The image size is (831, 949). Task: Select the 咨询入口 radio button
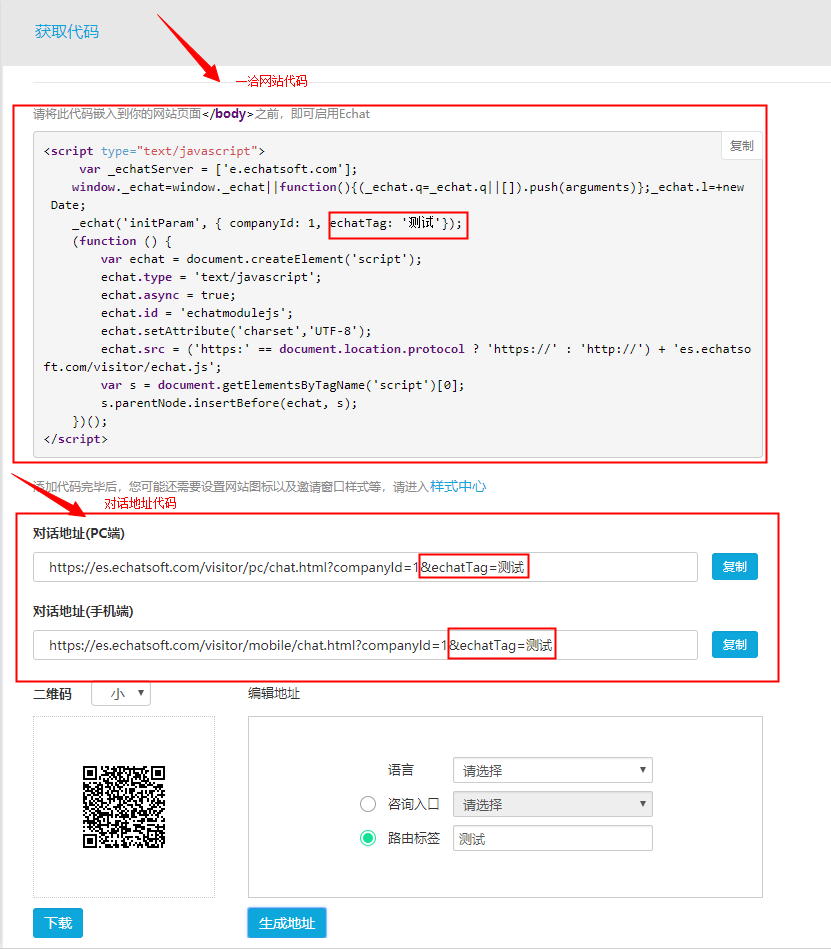point(368,804)
